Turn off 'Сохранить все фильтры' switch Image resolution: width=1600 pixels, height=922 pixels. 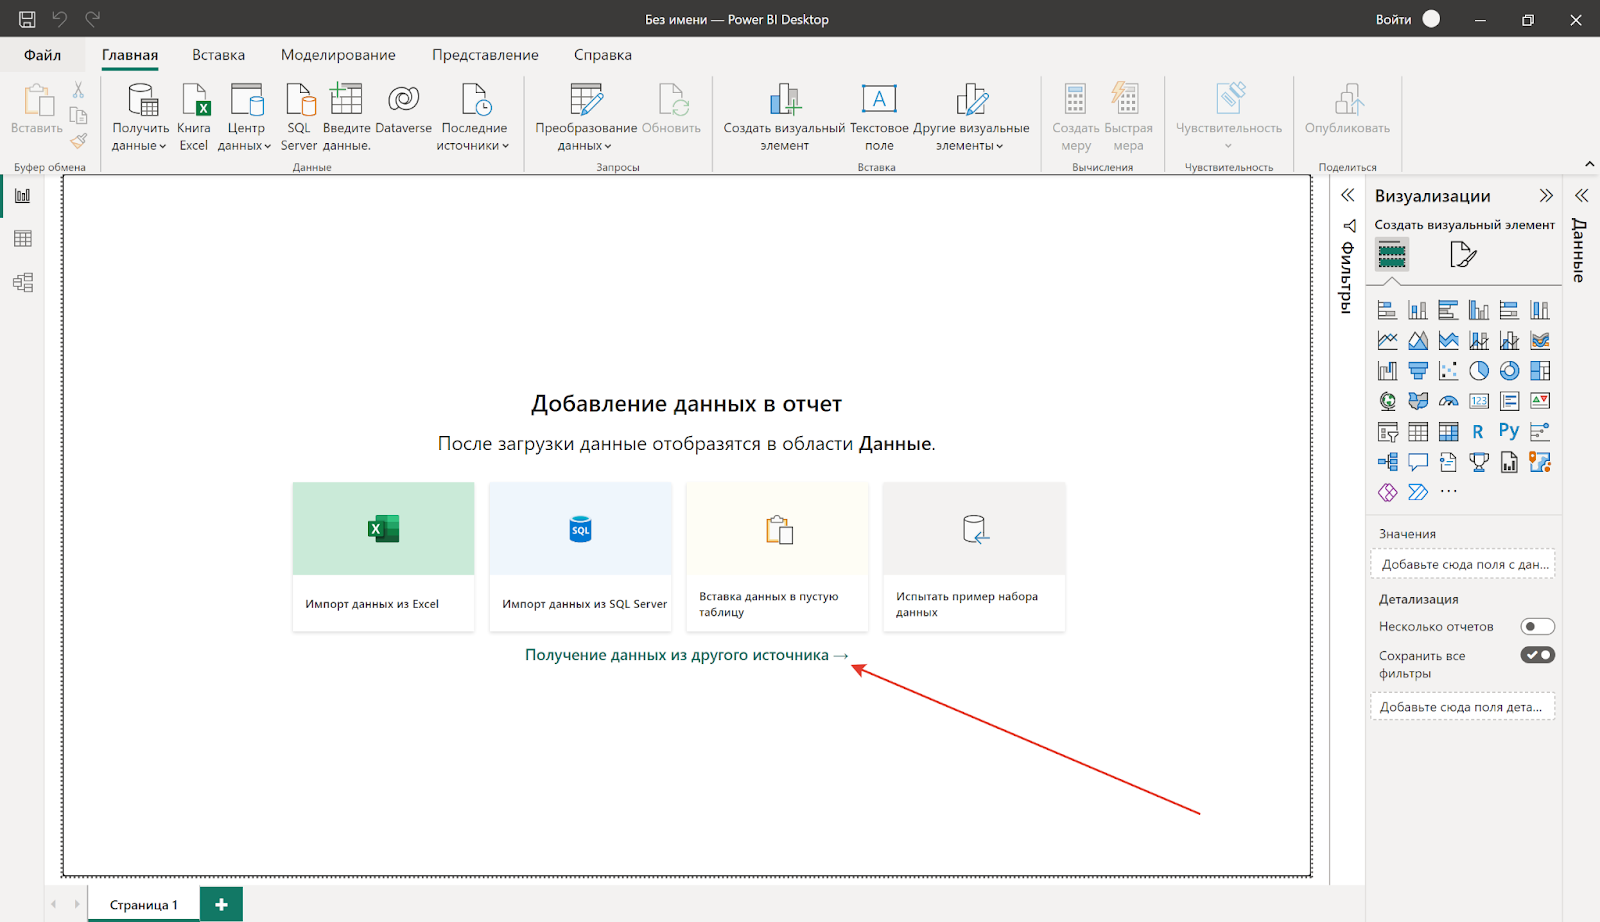point(1537,656)
